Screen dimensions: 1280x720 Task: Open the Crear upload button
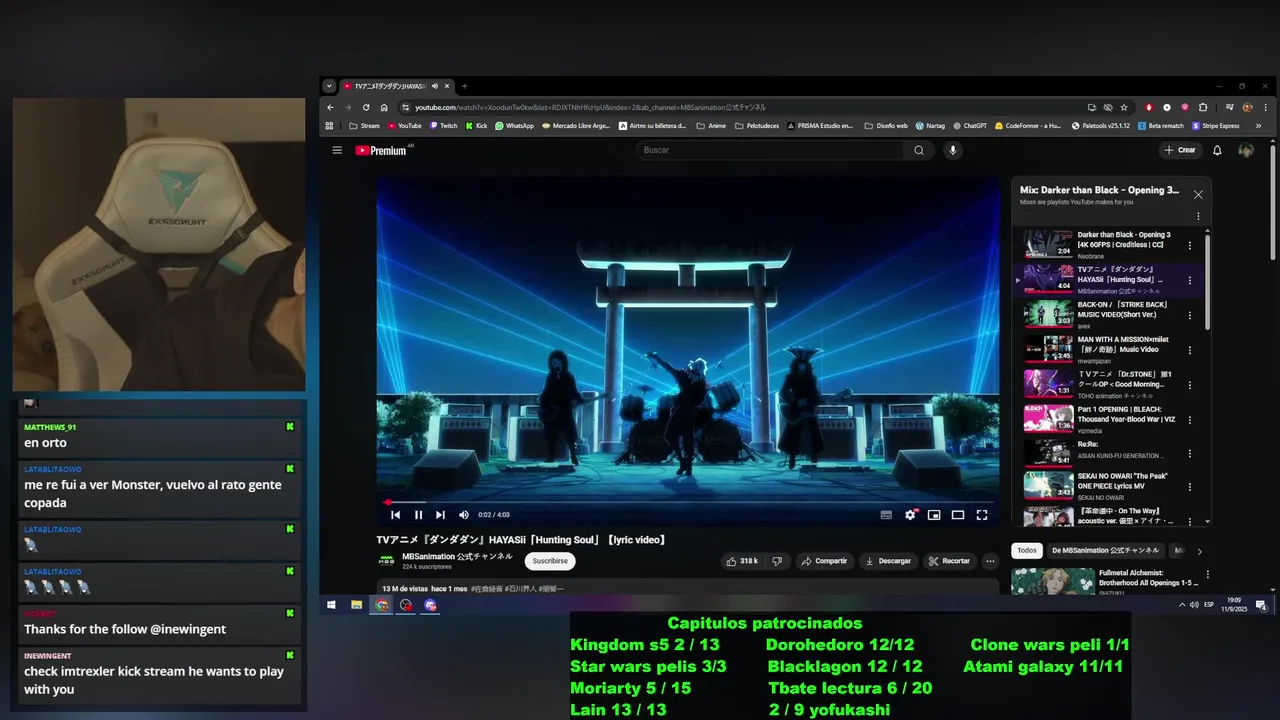[x=1180, y=150]
